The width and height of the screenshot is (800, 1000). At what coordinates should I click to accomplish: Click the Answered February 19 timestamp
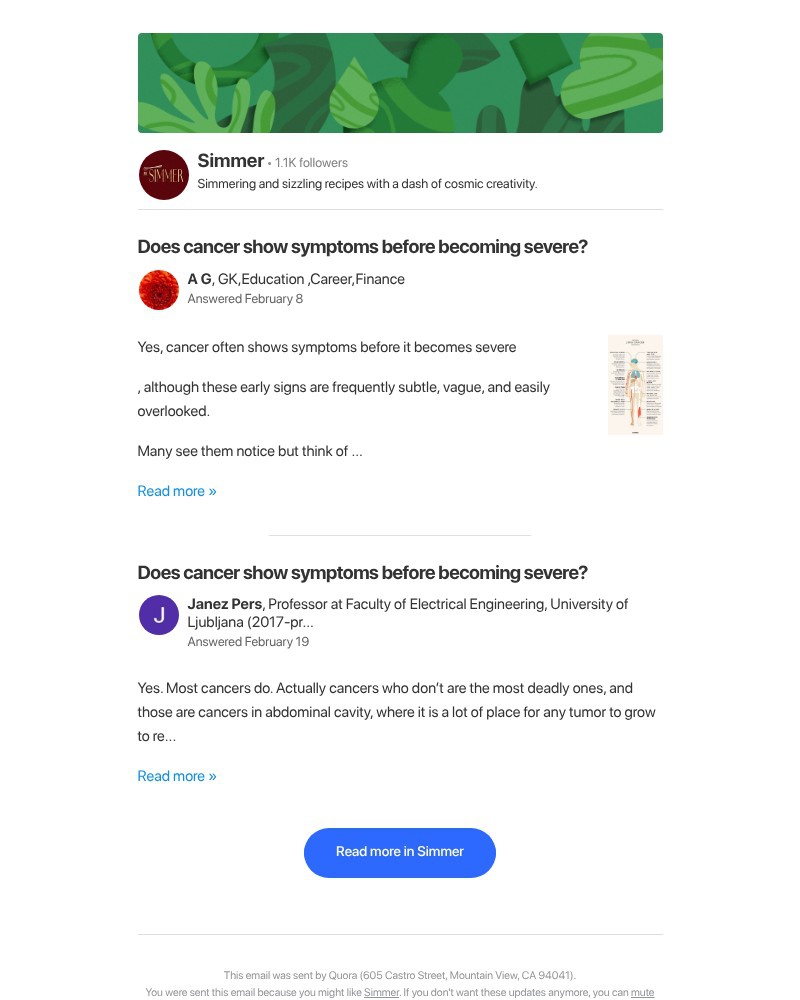[248, 641]
